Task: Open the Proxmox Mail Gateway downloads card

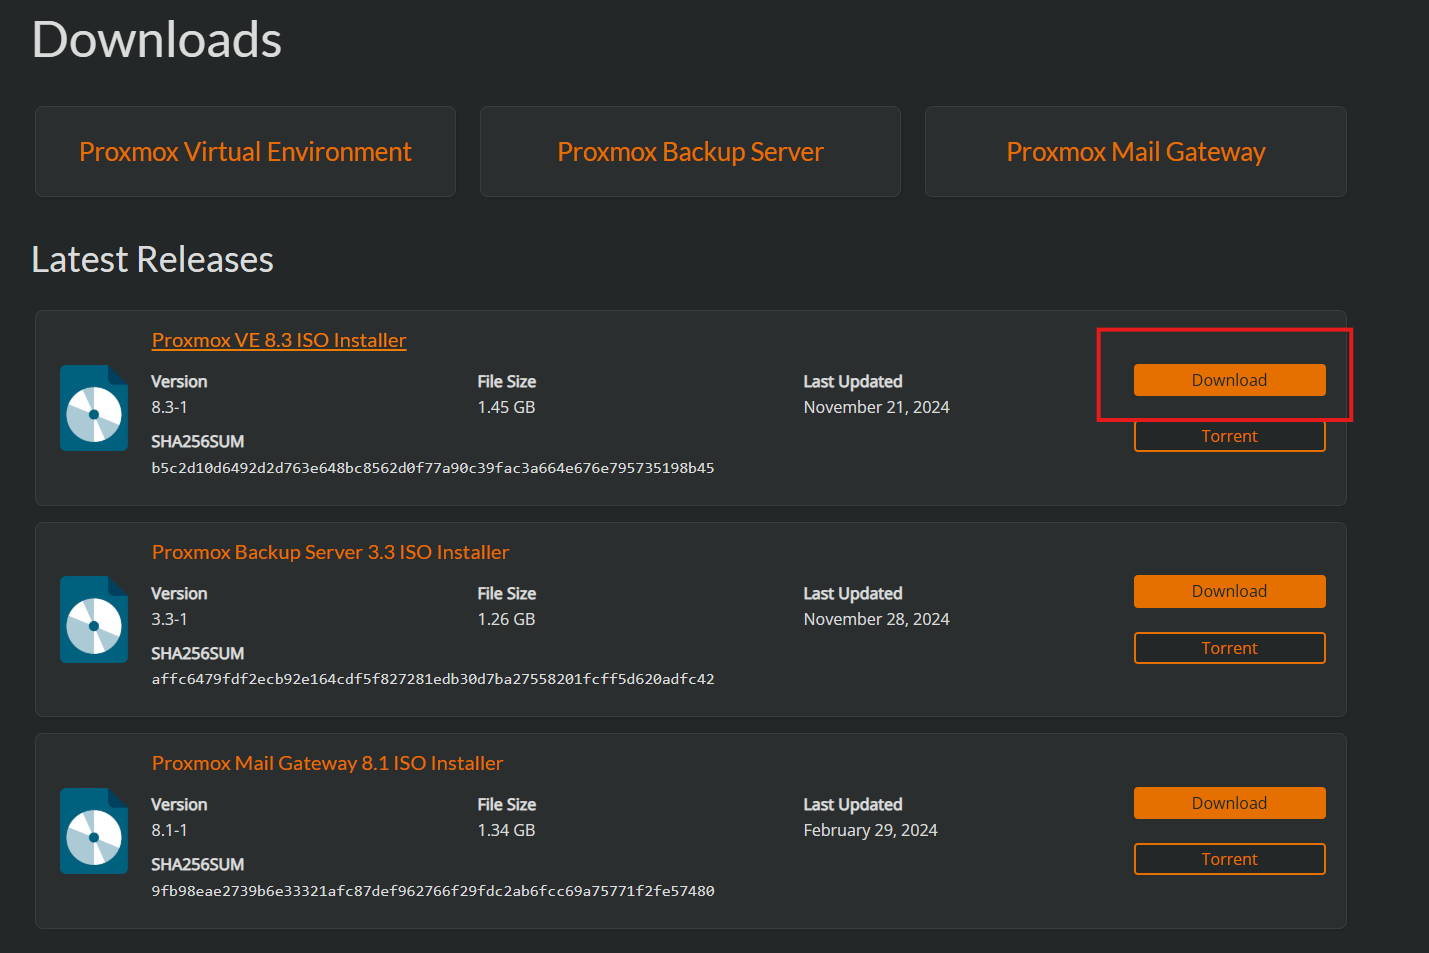Action: (1136, 152)
